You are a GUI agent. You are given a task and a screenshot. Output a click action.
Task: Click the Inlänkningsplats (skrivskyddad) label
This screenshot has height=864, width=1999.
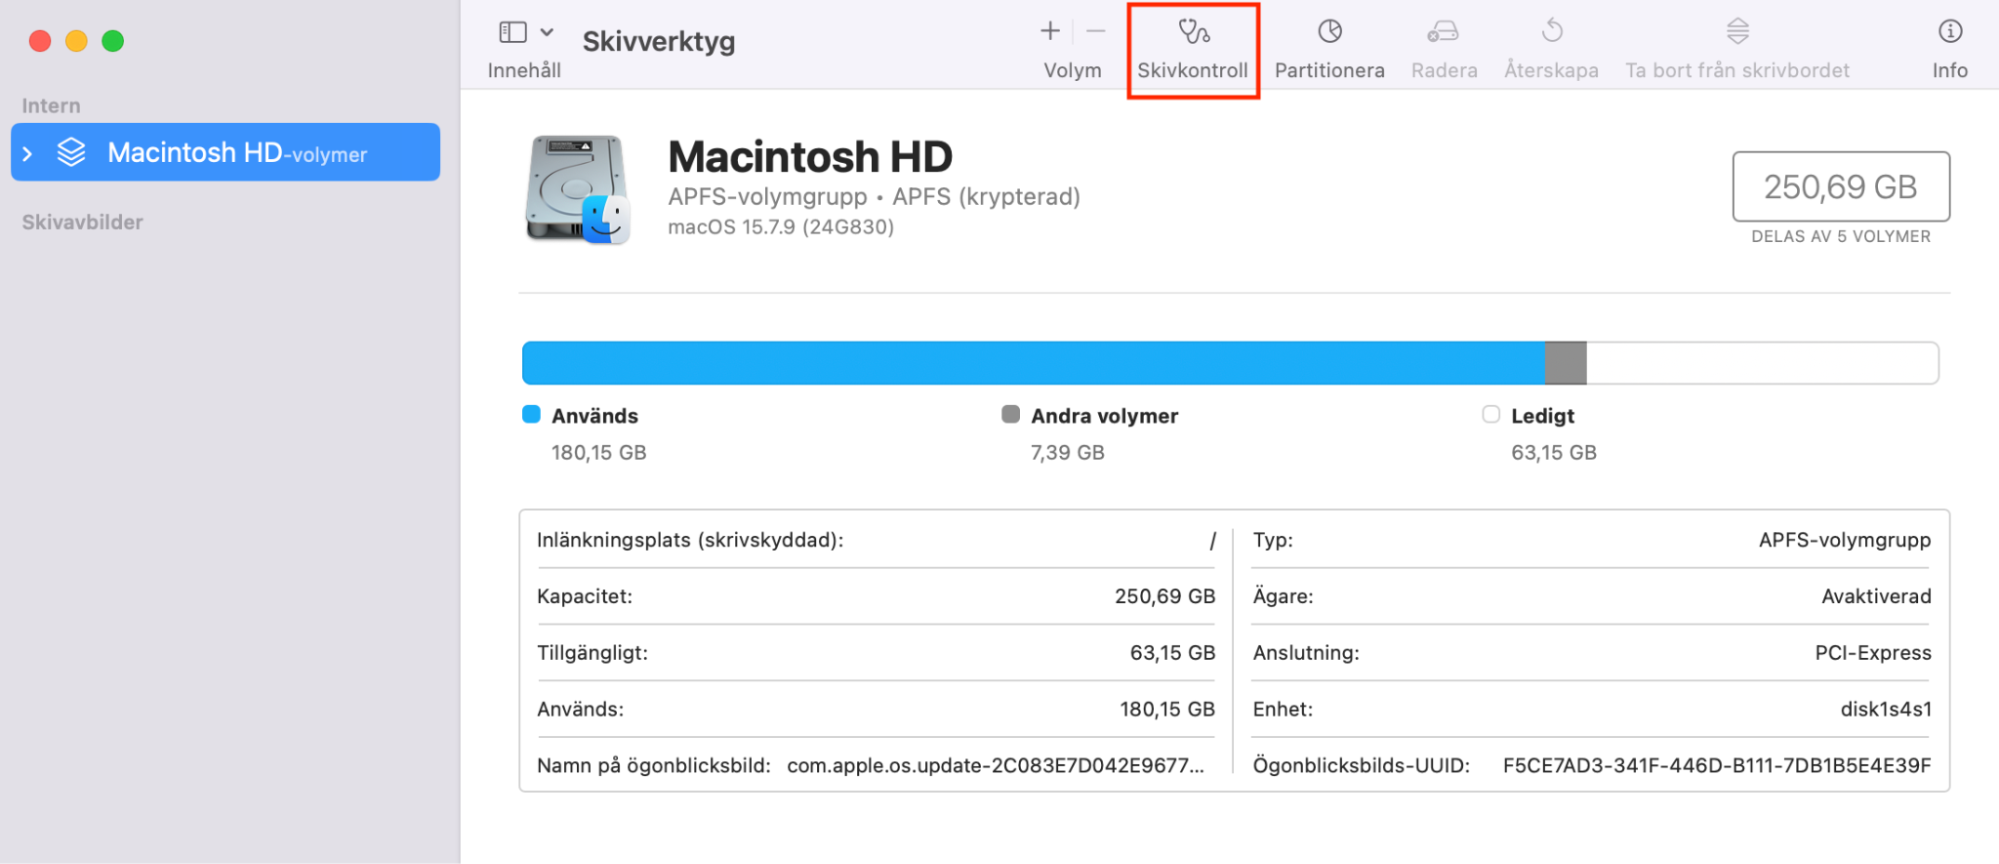(x=690, y=540)
